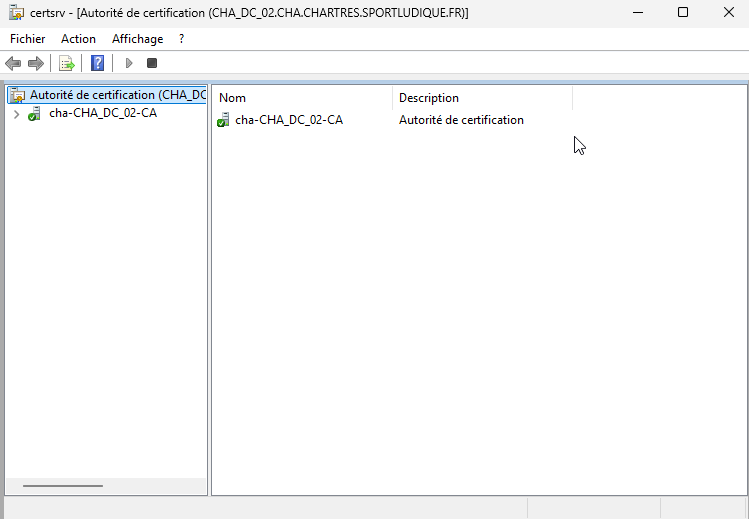
Task: Click the tree pane horizontal scrollbar
Action: (x=63, y=486)
